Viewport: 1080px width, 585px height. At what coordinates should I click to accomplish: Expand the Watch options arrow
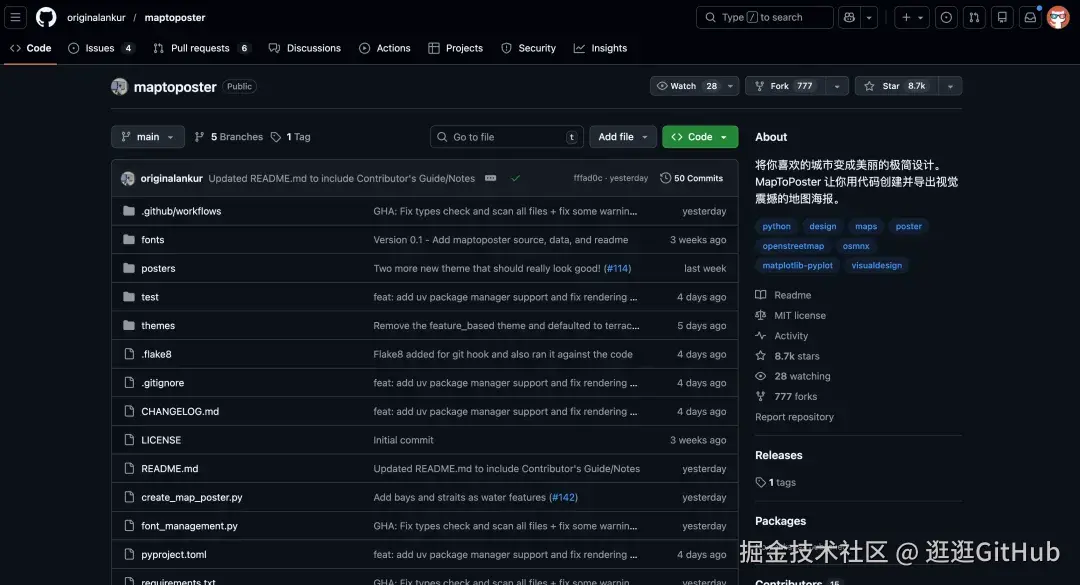tap(730, 86)
